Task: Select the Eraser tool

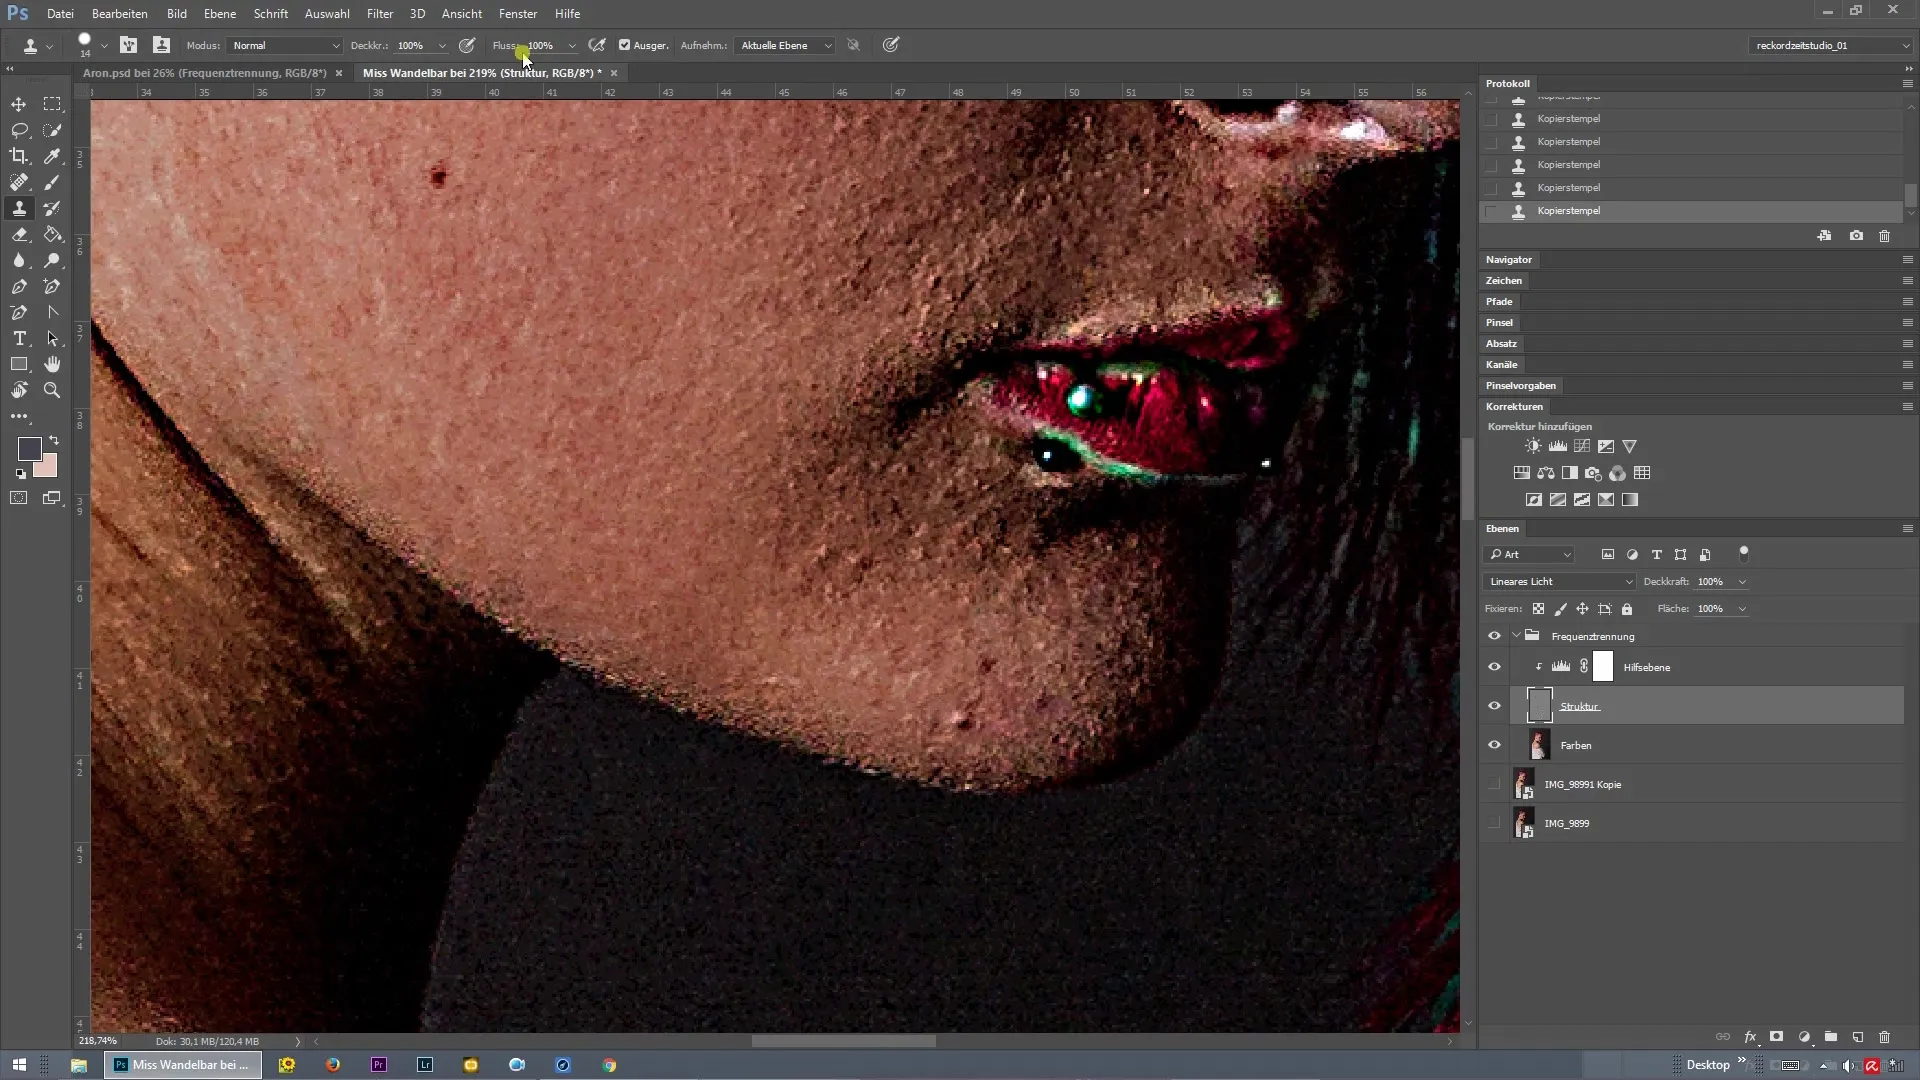Action: [19, 234]
